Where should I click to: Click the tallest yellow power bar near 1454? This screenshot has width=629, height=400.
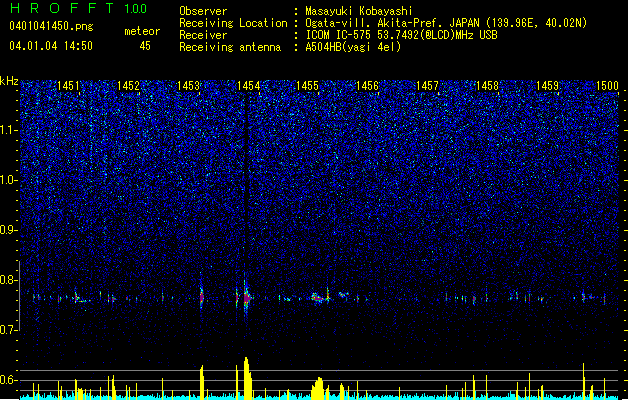tap(247, 378)
